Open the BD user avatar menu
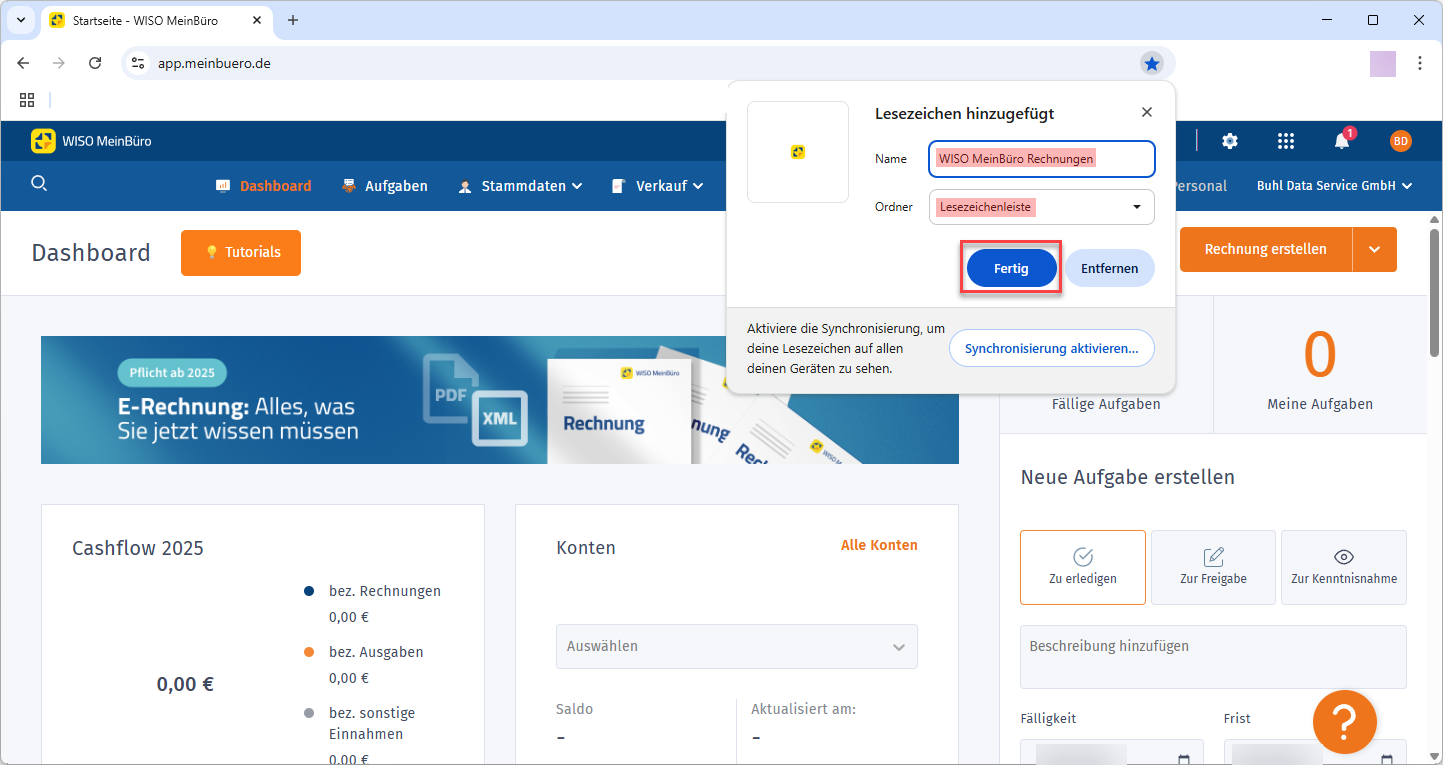The width and height of the screenshot is (1443, 765). click(1401, 141)
